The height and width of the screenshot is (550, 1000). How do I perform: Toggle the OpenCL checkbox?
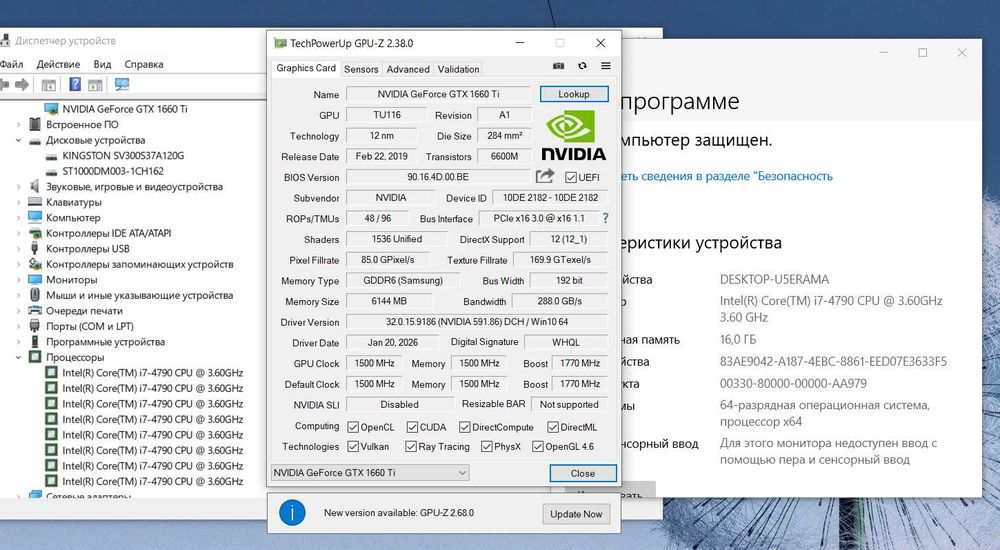pos(353,427)
